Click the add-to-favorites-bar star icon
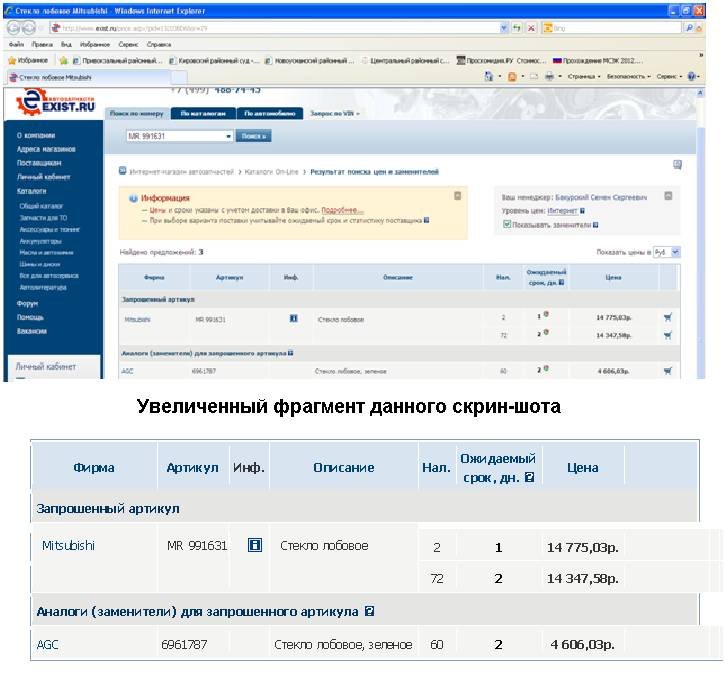The width and height of the screenshot is (724, 694). [x=64, y=60]
